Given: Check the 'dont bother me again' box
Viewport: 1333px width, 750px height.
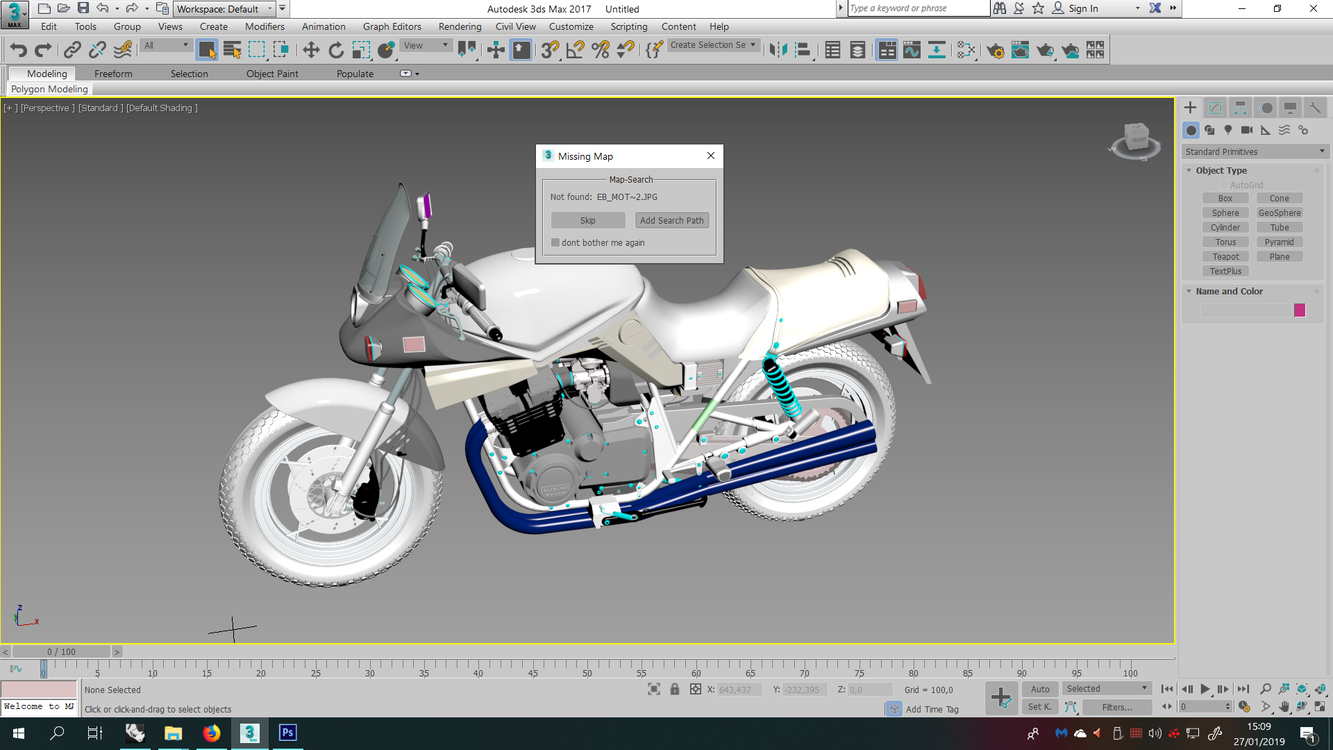Looking at the screenshot, I should (556, 243).
